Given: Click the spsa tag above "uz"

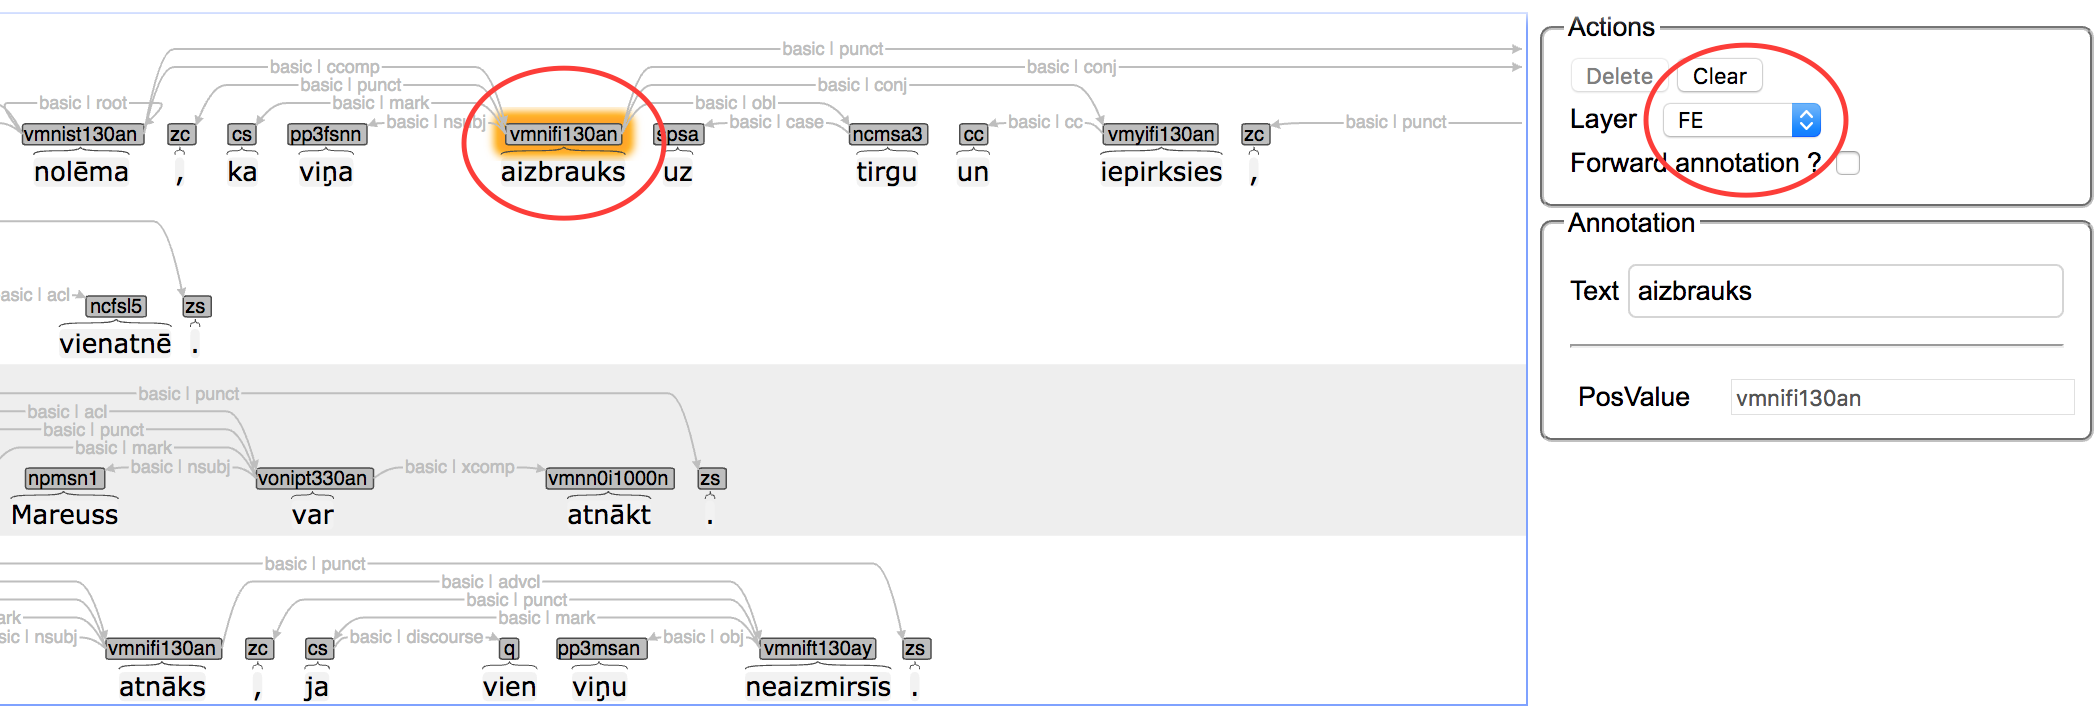Looking at the screenshot, I should click(678, 133).
